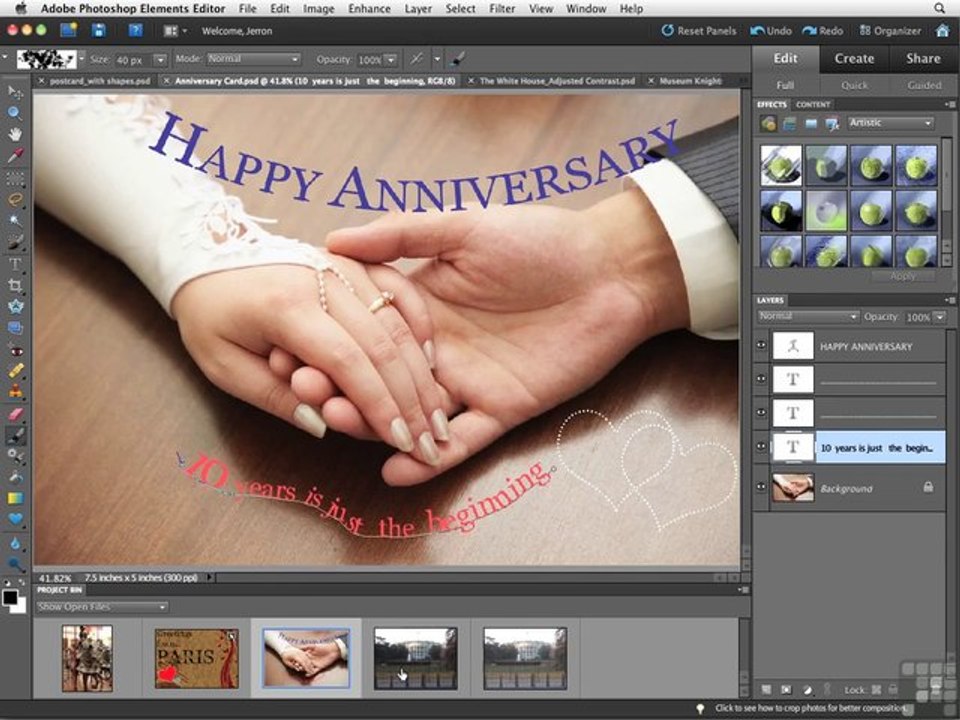Screen dimensions: 960x720
Task: Open brush Size dropdown
Action: pyautogui.click(x=160, y=59)
